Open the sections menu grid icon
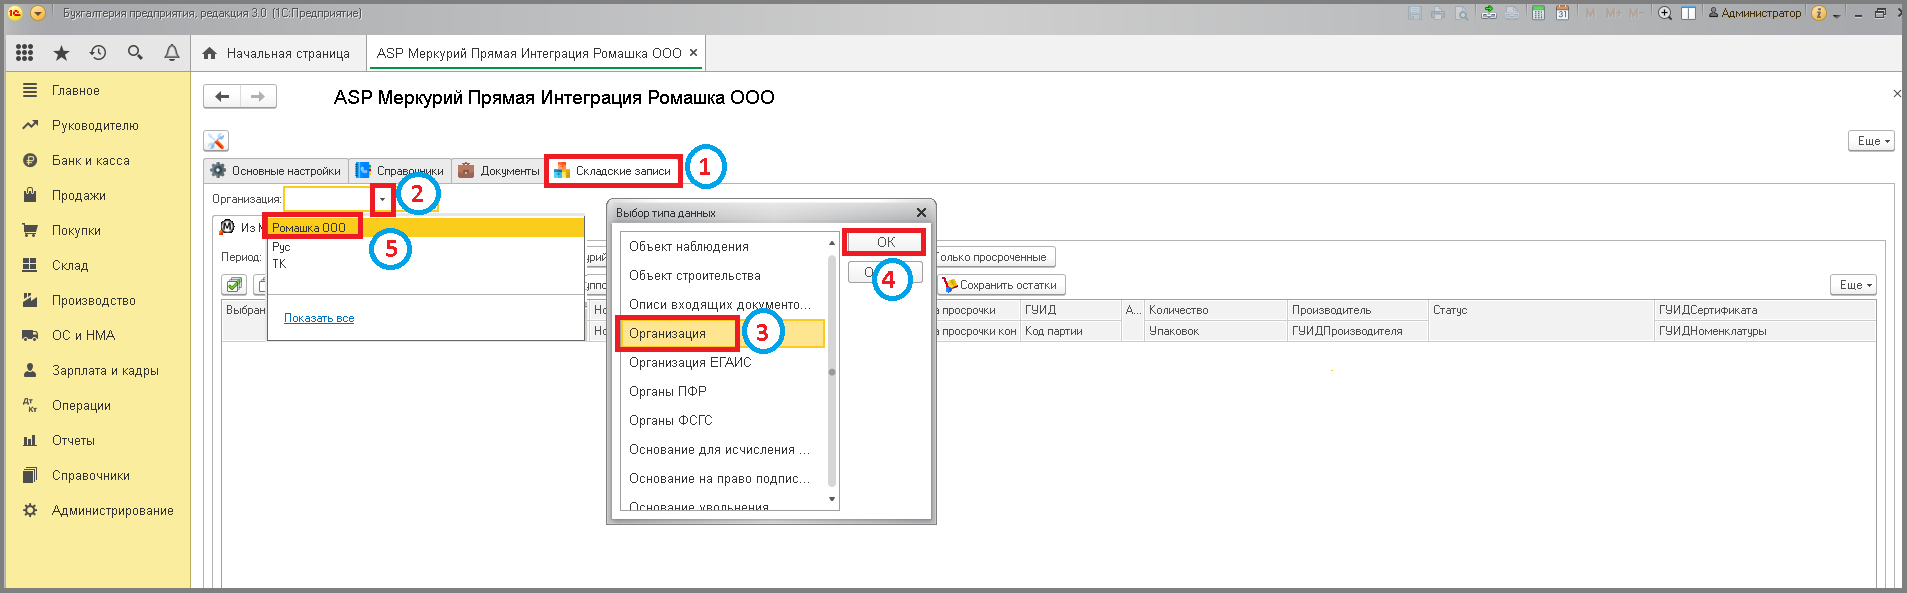The height and width of the screenshot is (593, 1907). click(25, 53)
